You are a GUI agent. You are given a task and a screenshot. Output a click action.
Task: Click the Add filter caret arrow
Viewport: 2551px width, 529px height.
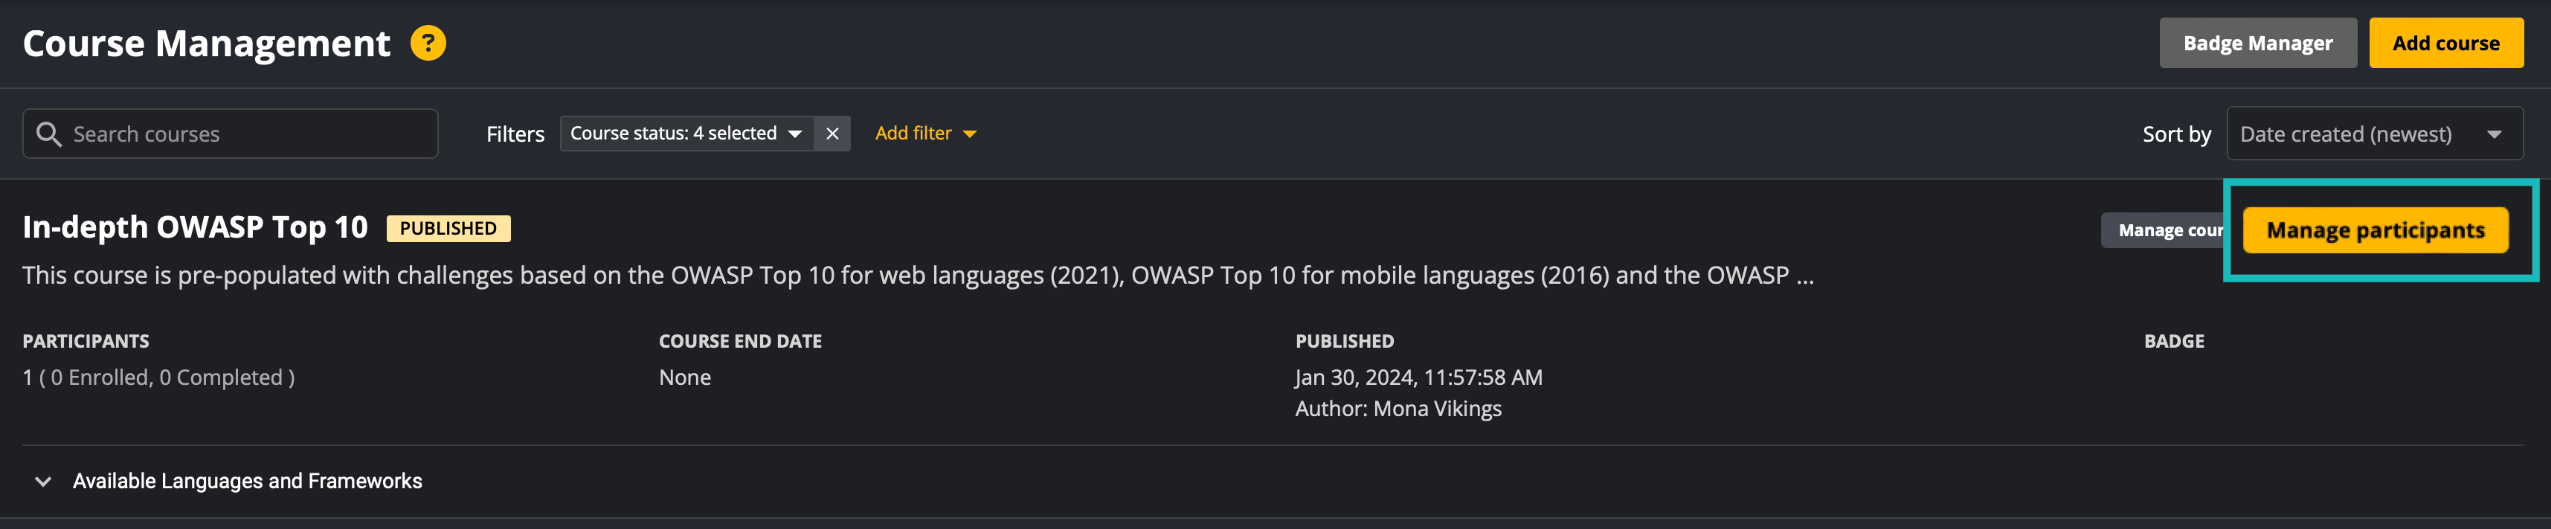(969, 134)
